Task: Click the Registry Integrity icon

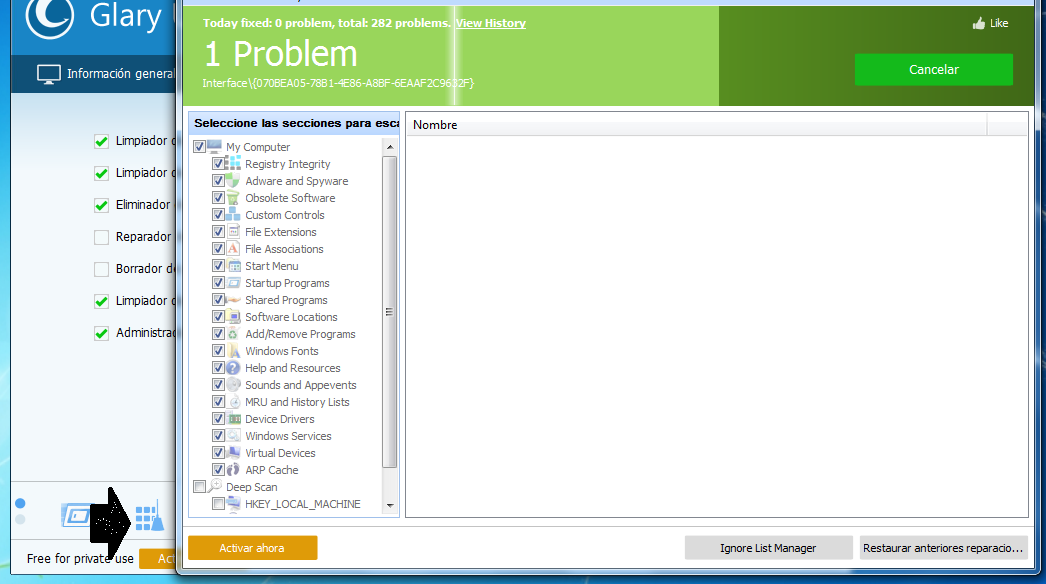Action: point(234,164)
